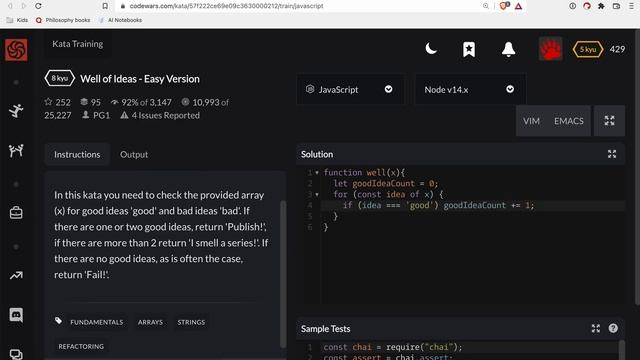Click the browser address bar URL
The width and height of the screenshot is (640, 360).
pyautogui.click(x=227, y=6)
